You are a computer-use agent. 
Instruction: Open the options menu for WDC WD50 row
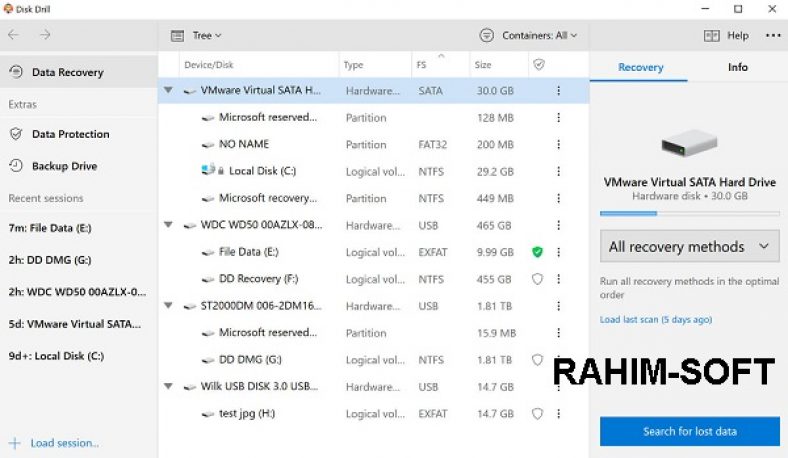pos(558,225)
